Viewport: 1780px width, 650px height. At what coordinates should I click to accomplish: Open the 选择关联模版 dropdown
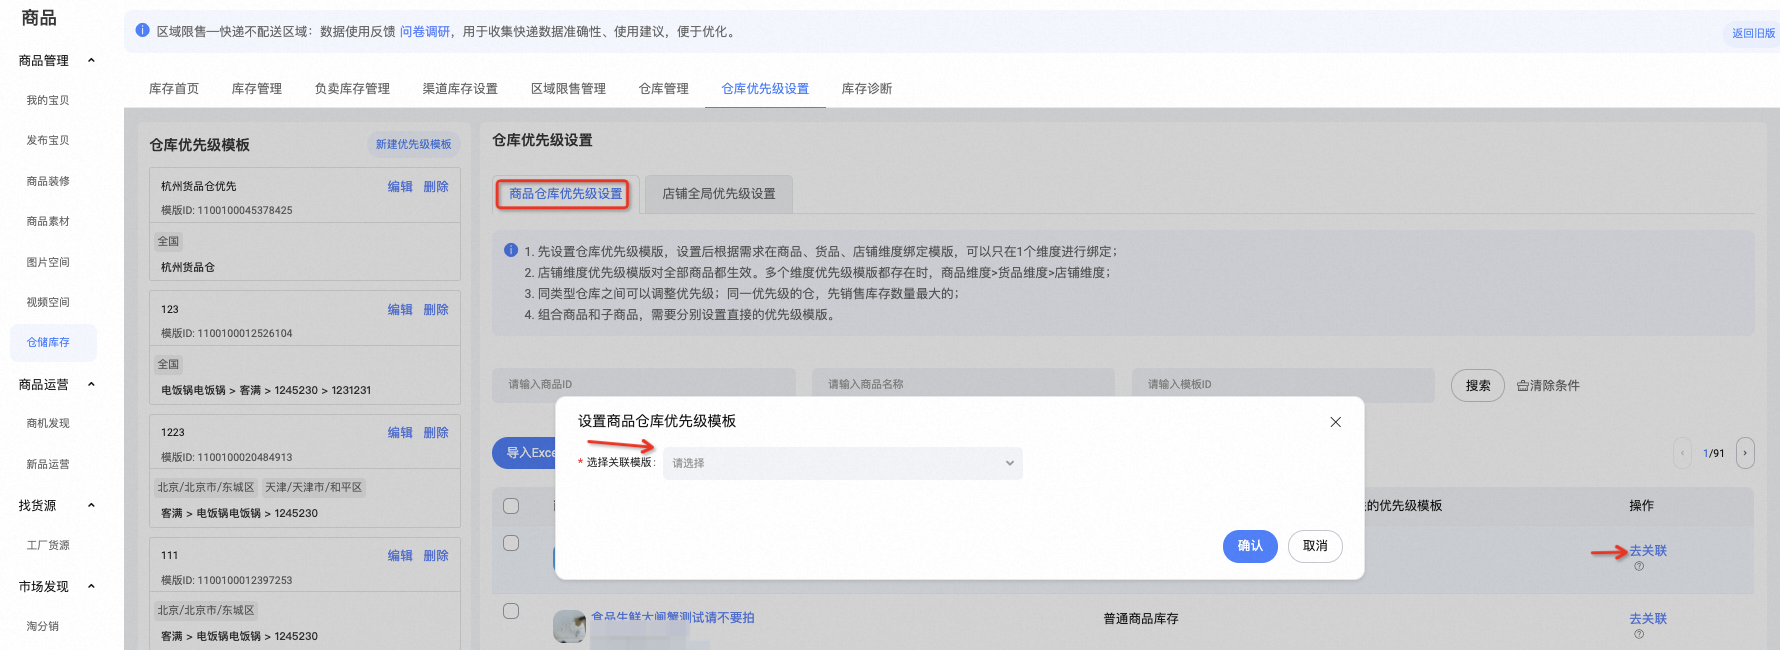tap(842, 463)
